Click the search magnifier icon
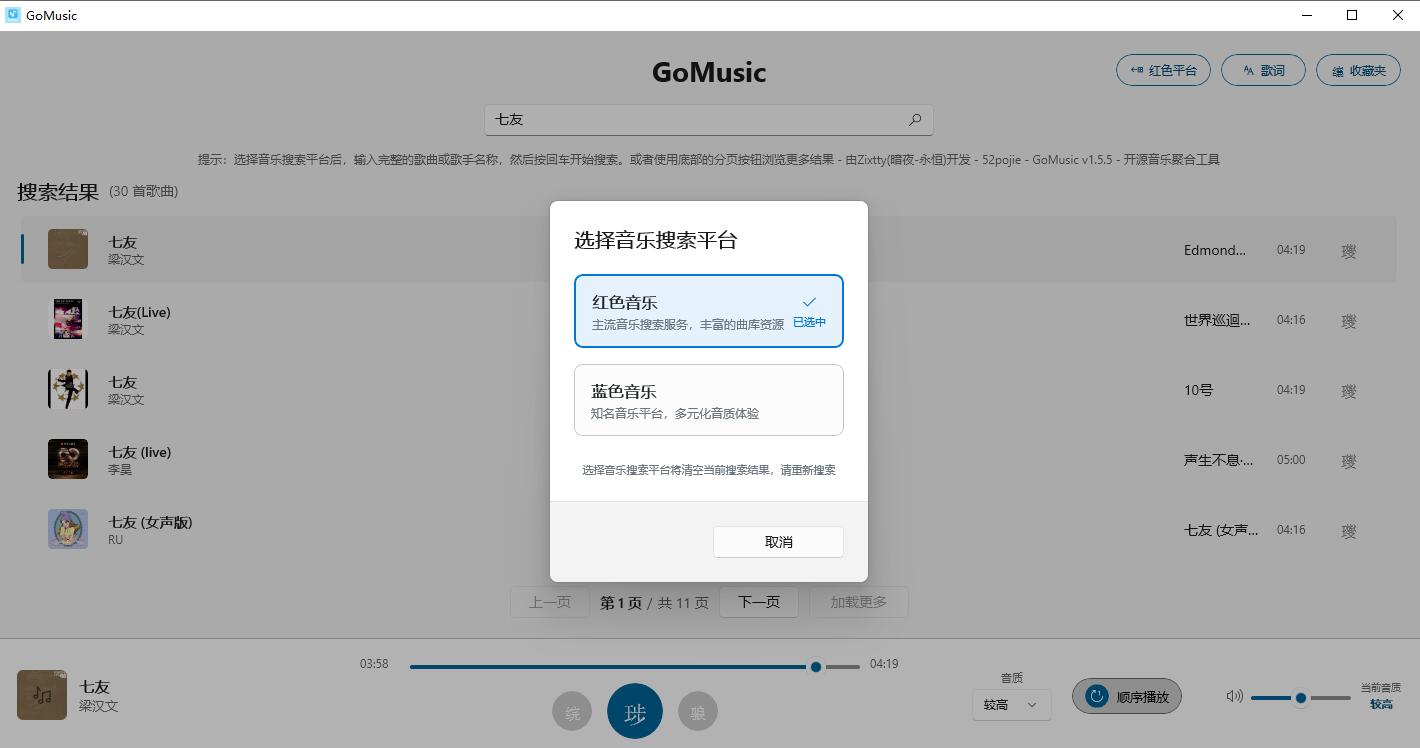The image size is (1420, 748). pyautogui.click(x=914, y=119)
